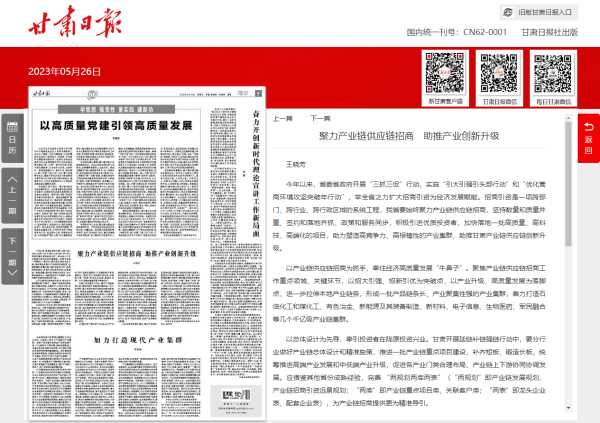The width and height of the screenshot is (600, 423).
Task: Go to previous issue via 上一期
Action: 12,195
